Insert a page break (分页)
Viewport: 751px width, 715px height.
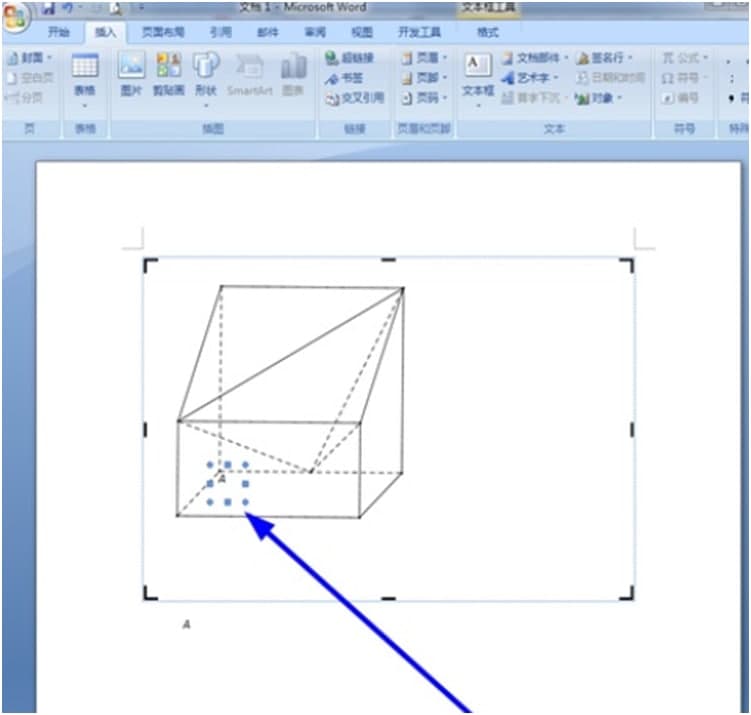[x=24, y=98]
